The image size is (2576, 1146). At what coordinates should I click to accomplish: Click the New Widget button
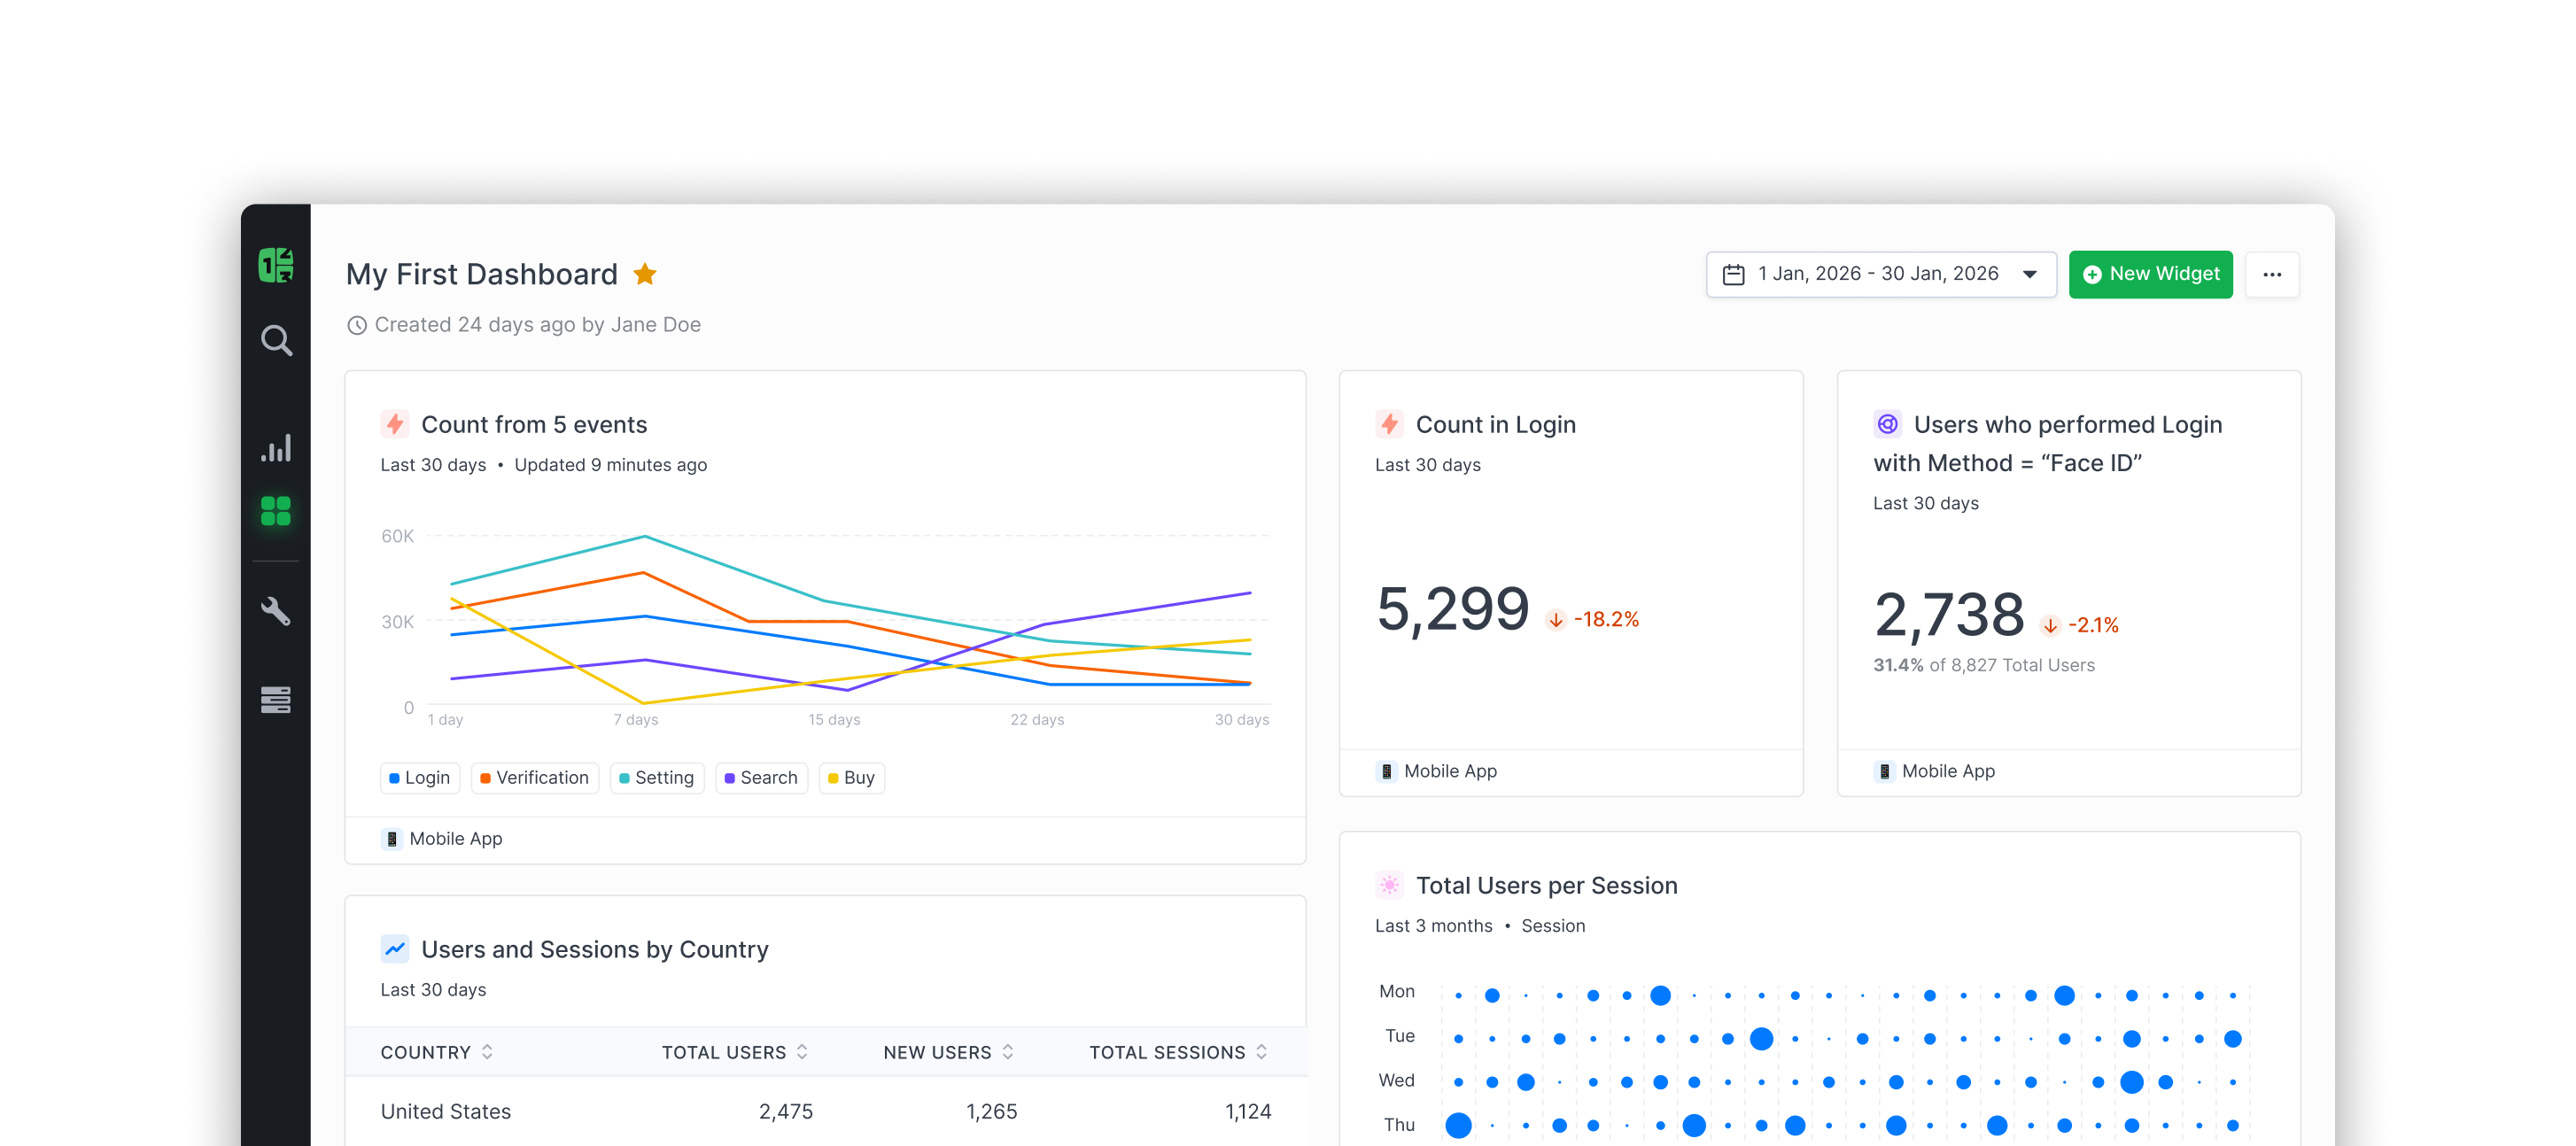pos(2150,274)
